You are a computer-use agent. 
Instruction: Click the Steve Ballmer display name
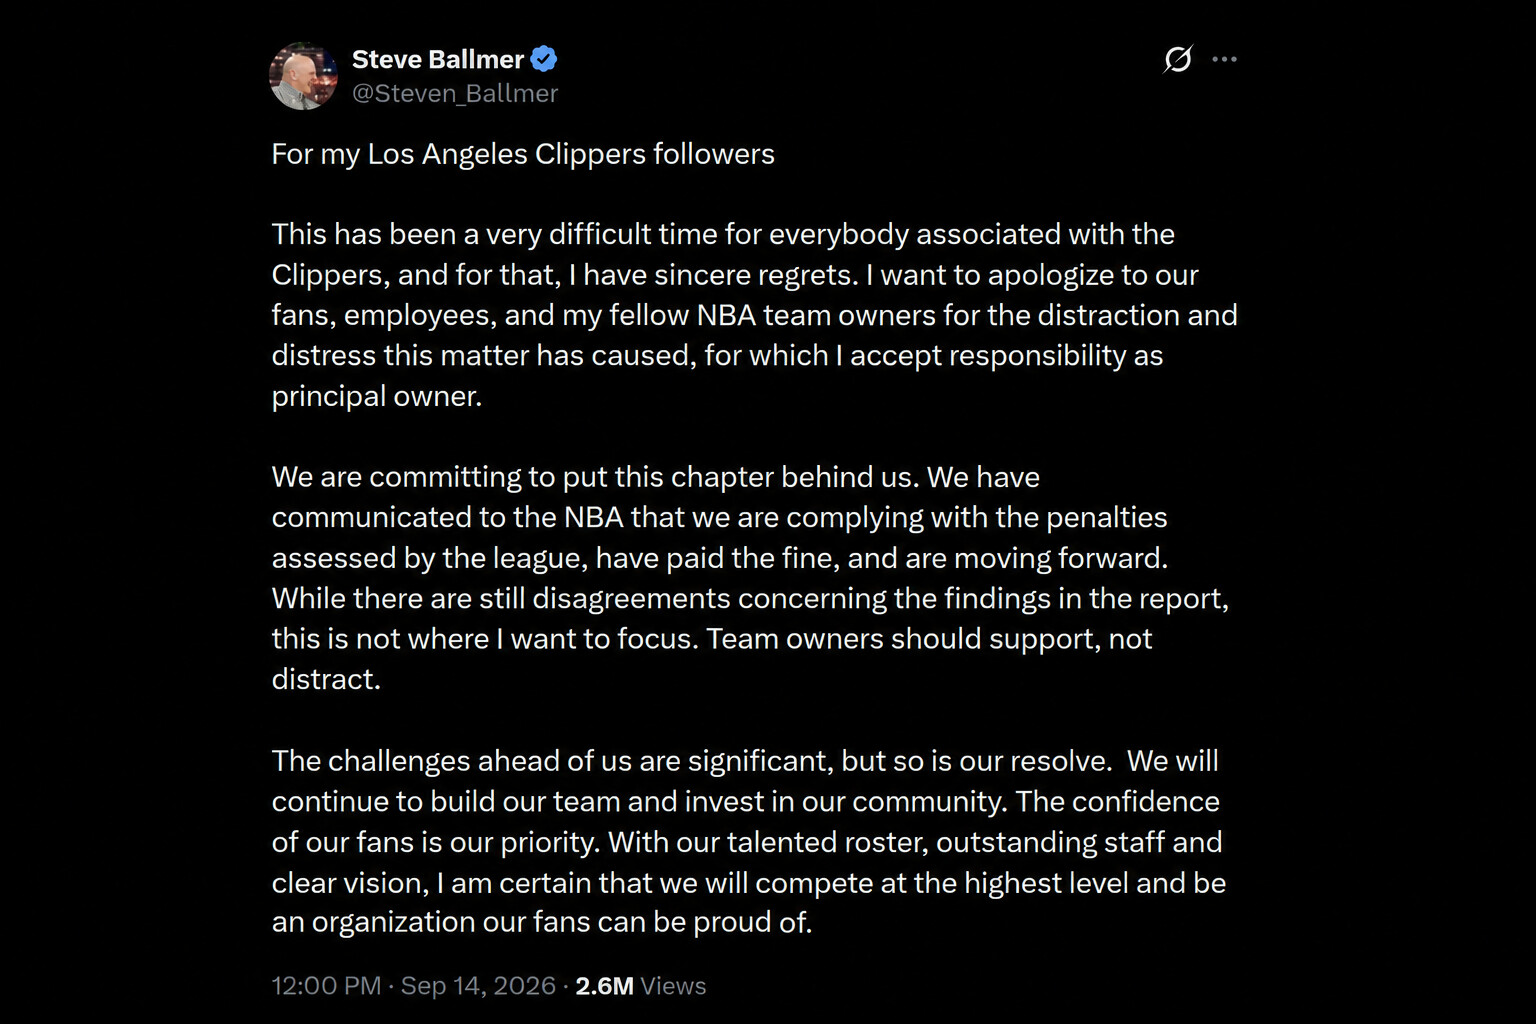pos(438,60)
